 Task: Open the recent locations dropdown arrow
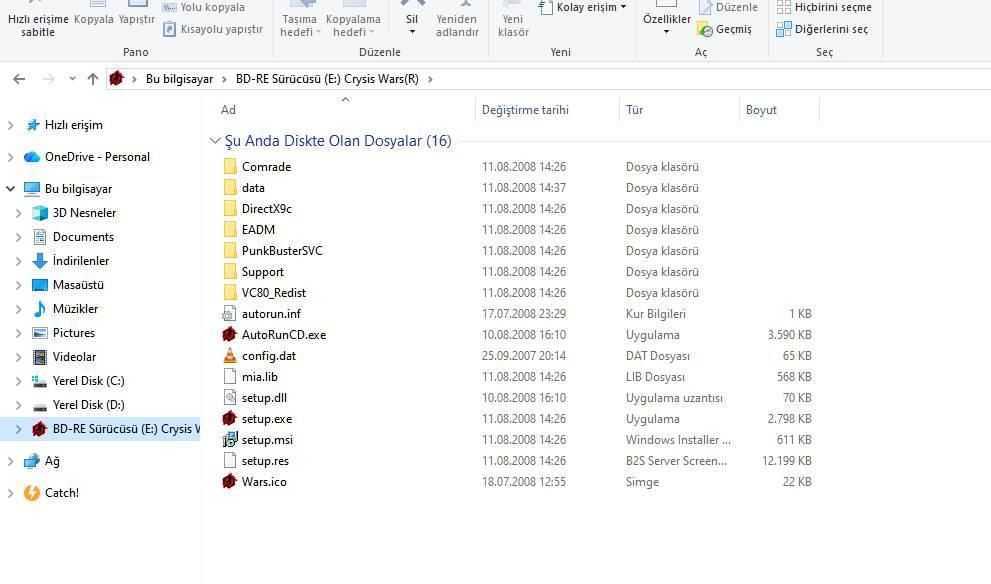point(72,79)
